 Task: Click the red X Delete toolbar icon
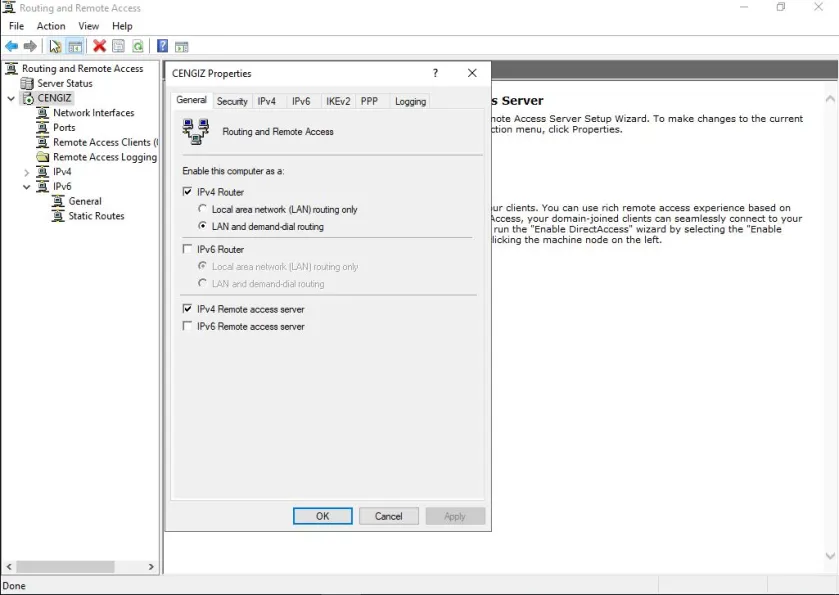(x=99, y=46)
